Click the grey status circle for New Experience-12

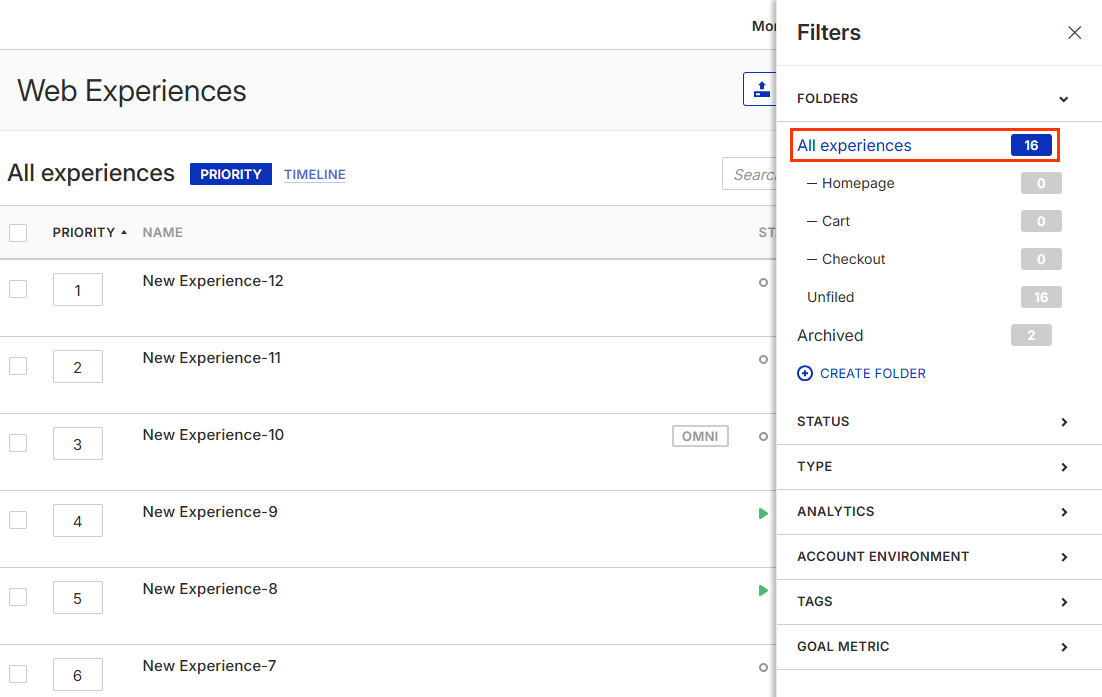[x=763, y=283]
